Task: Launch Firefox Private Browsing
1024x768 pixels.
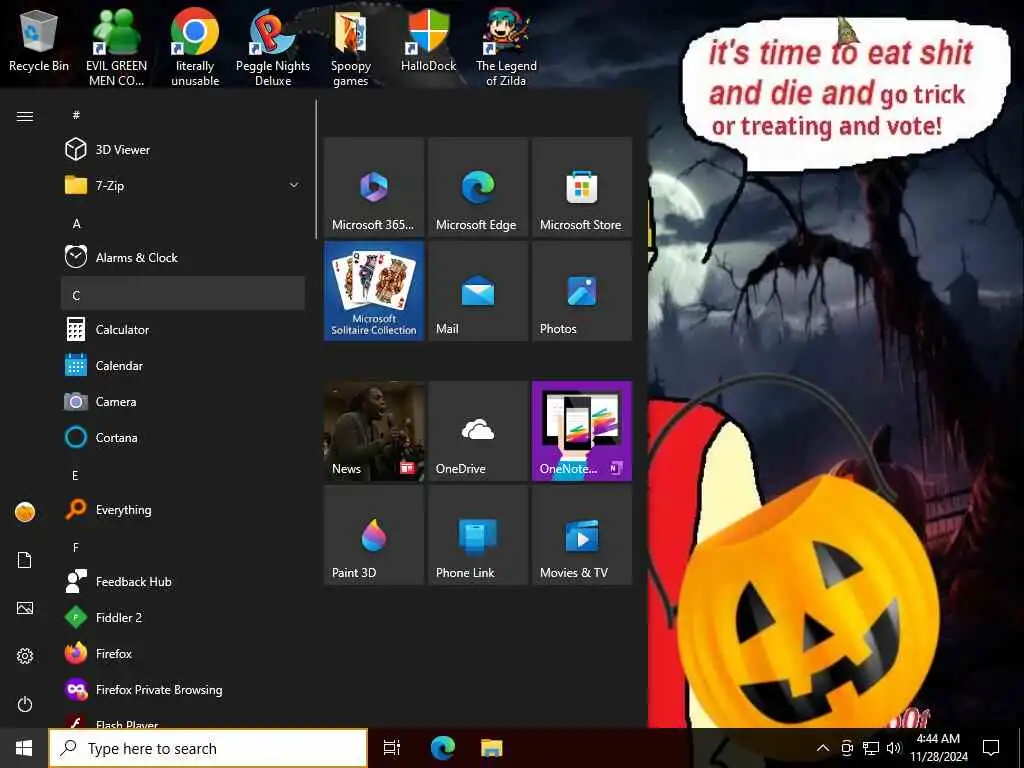Action: (183, 690)
